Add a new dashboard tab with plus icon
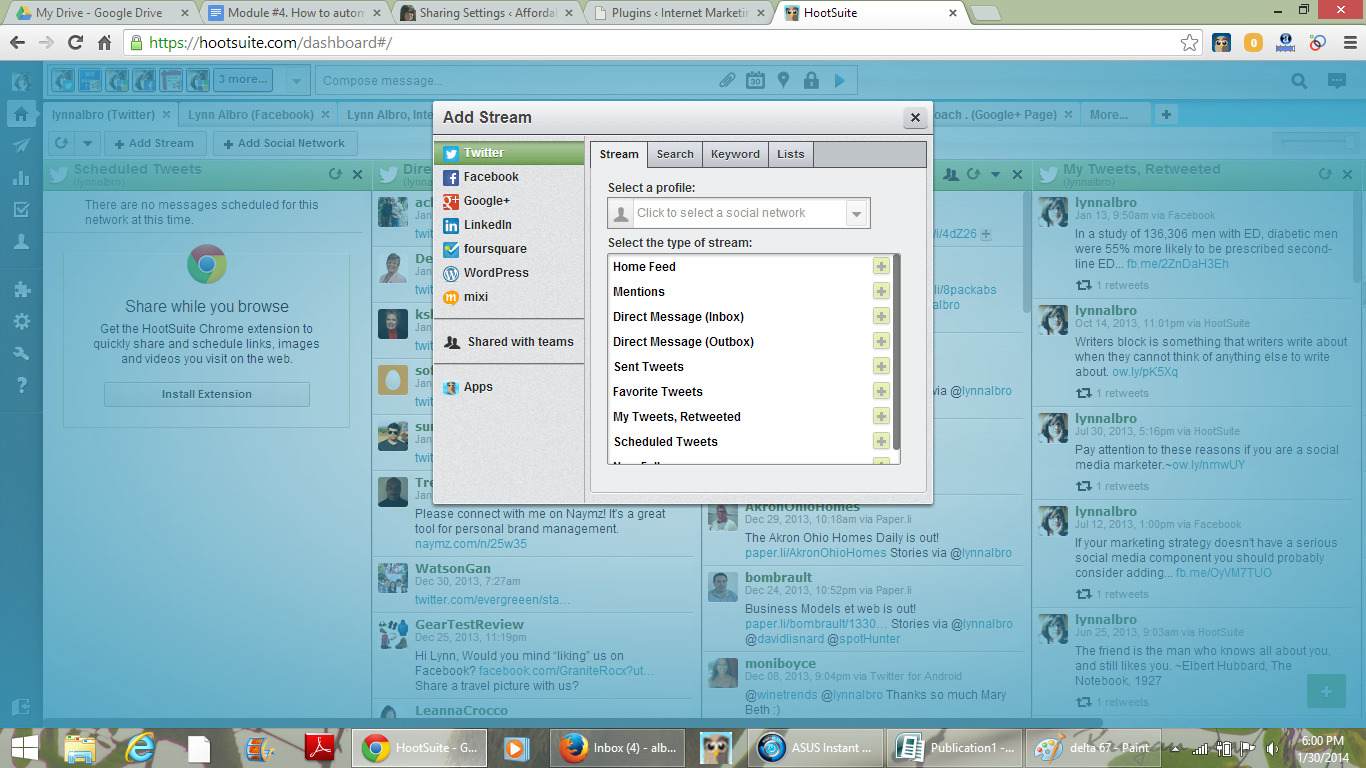 point(1166,114)
